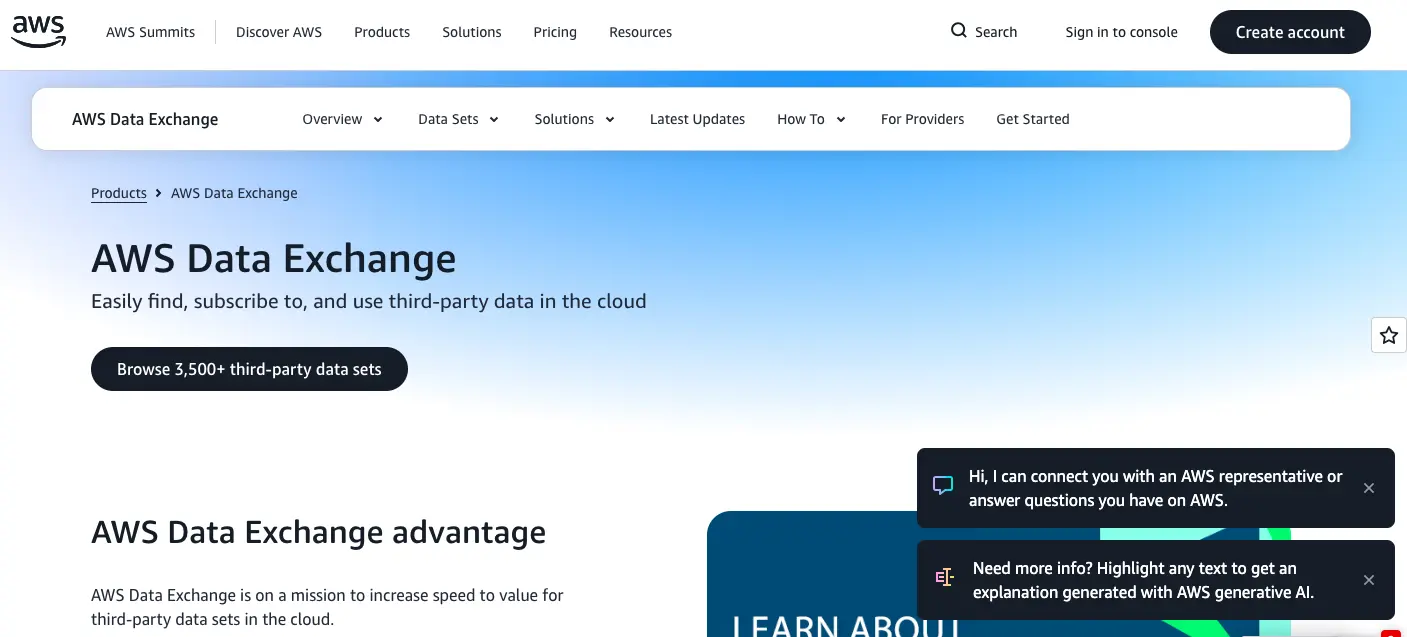Click the mission paragraph about speed to value
This screenshot has height=637, width=1407.
[x=327, y=607]
